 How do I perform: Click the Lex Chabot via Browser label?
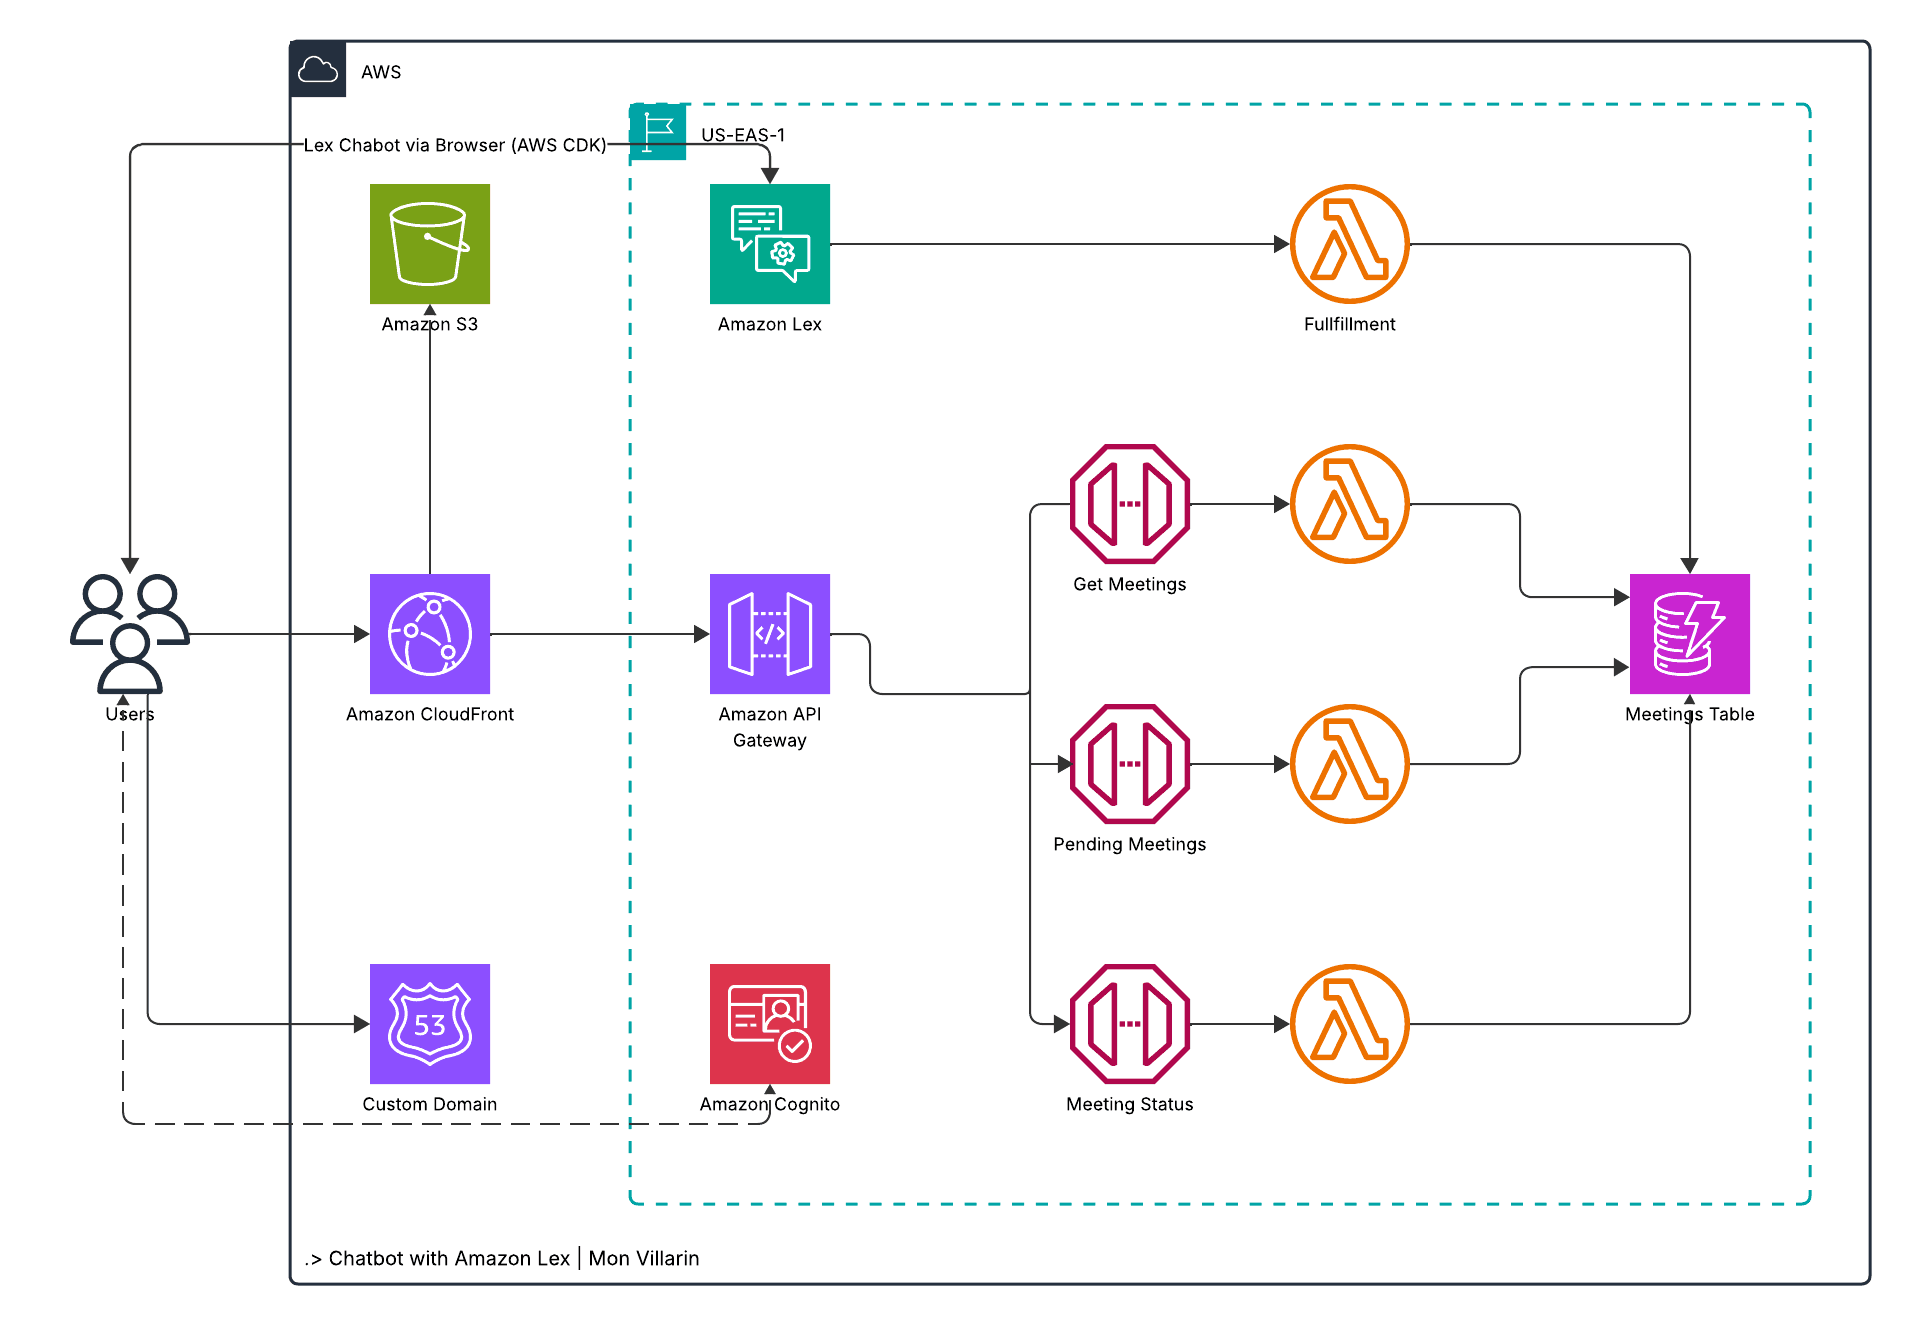[453, 145]
